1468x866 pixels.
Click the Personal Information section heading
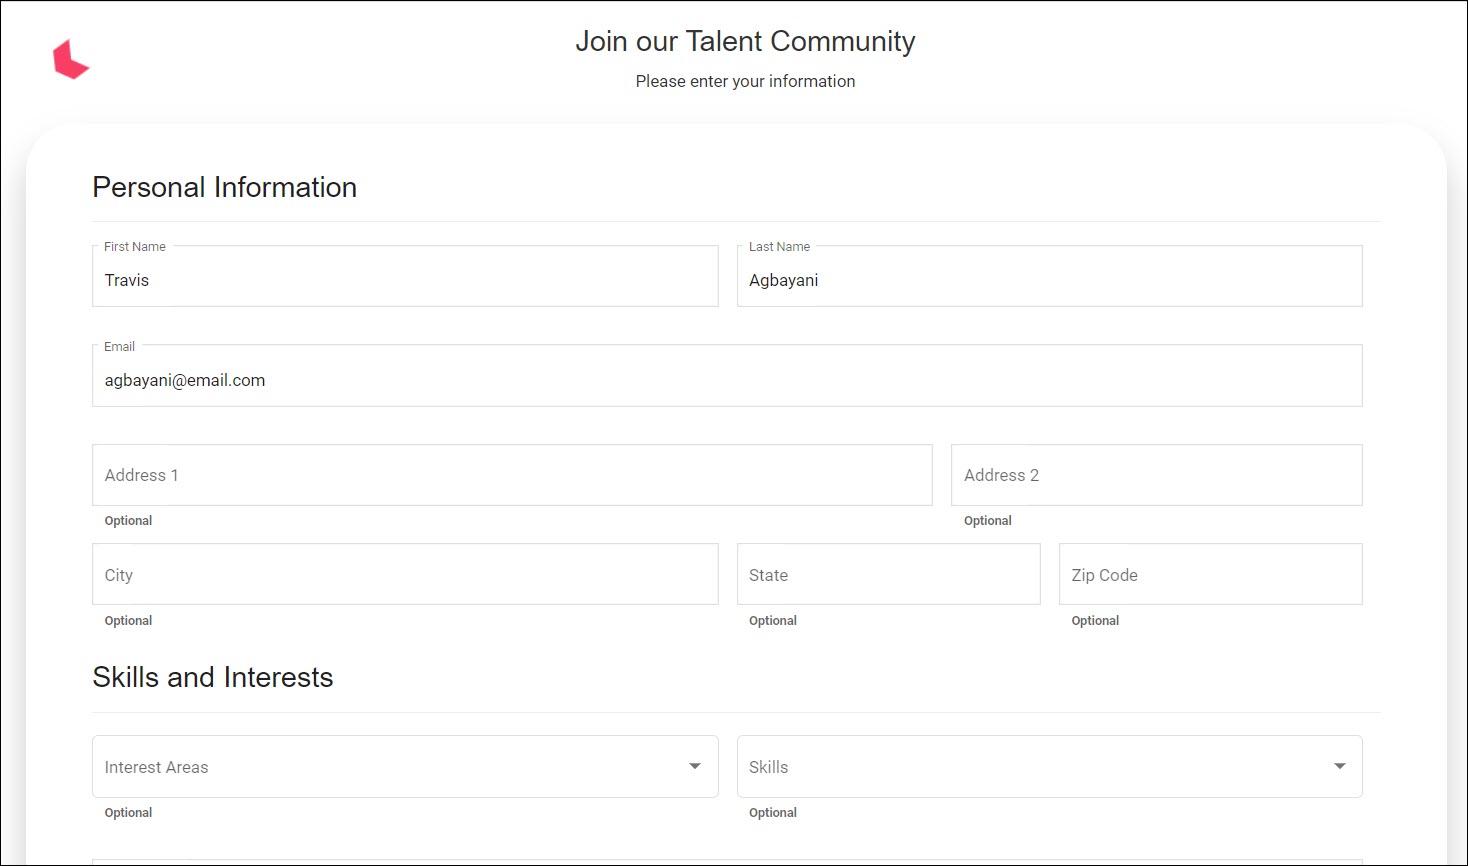coord(224,187)
